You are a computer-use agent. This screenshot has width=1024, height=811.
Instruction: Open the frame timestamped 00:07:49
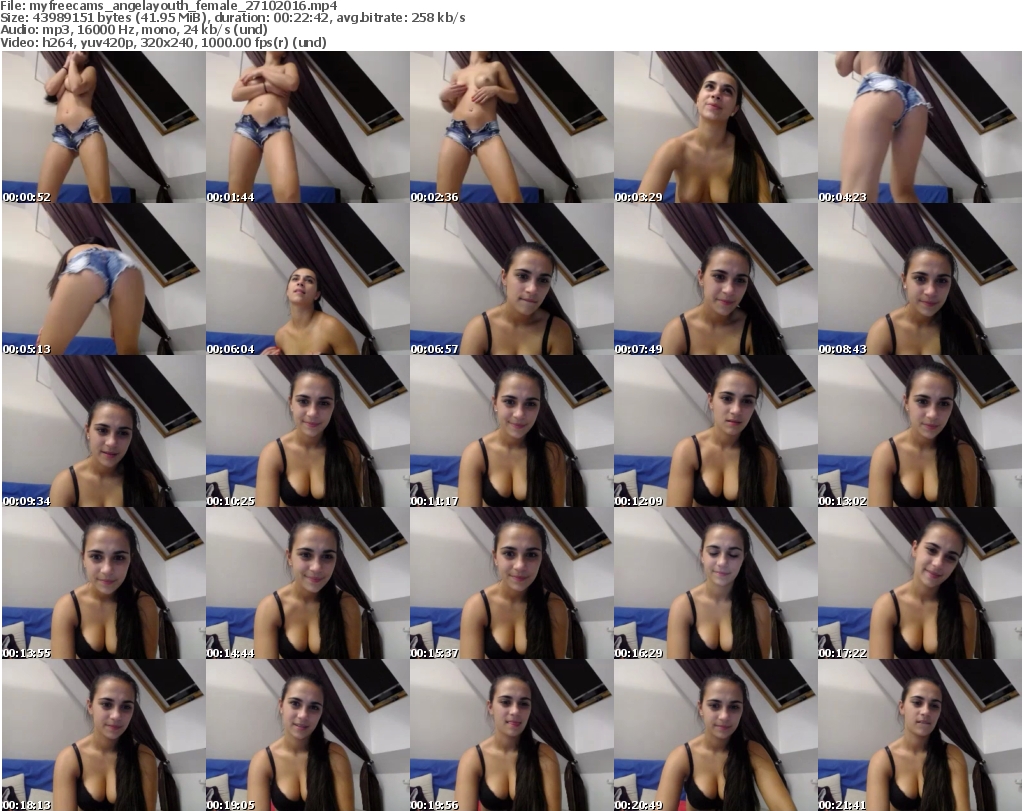(x=715, y=279)
